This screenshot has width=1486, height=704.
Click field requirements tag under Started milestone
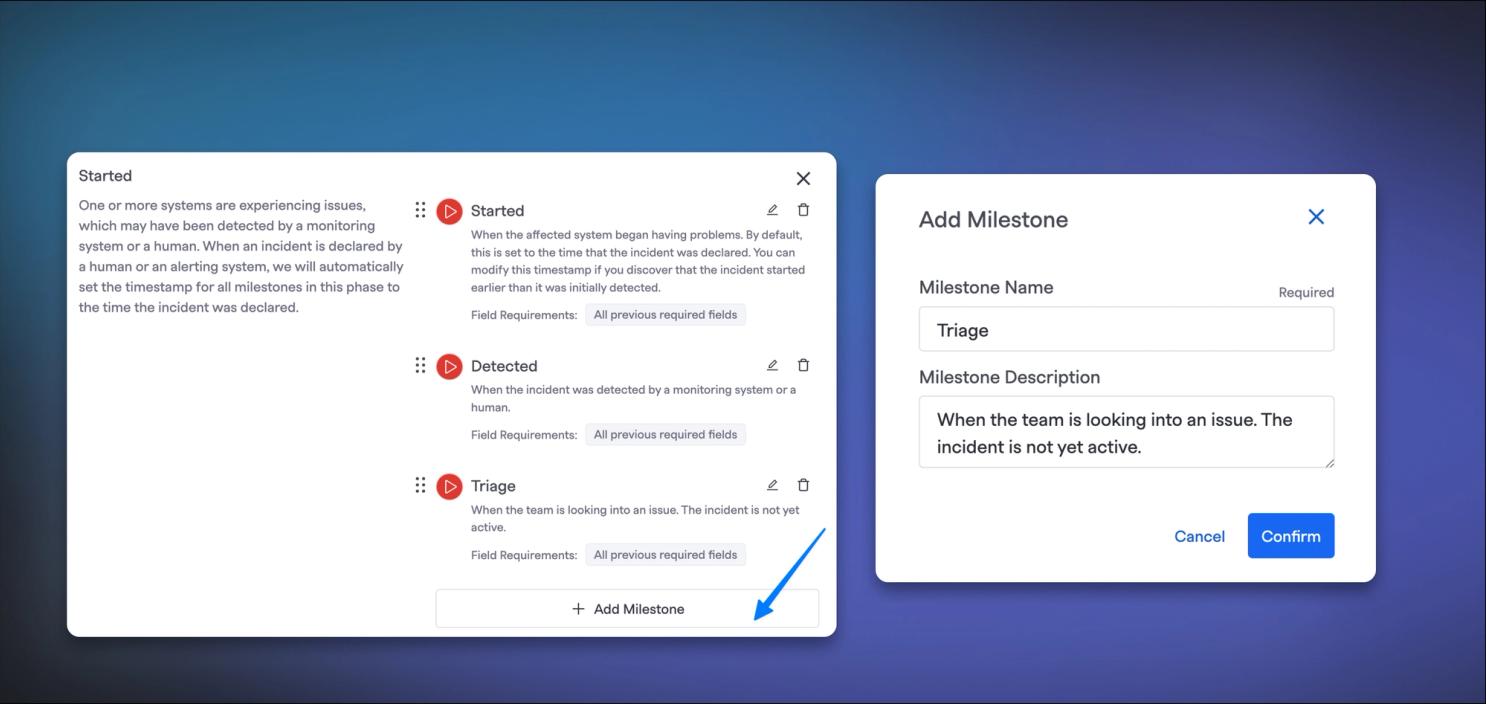pos(665,315)
